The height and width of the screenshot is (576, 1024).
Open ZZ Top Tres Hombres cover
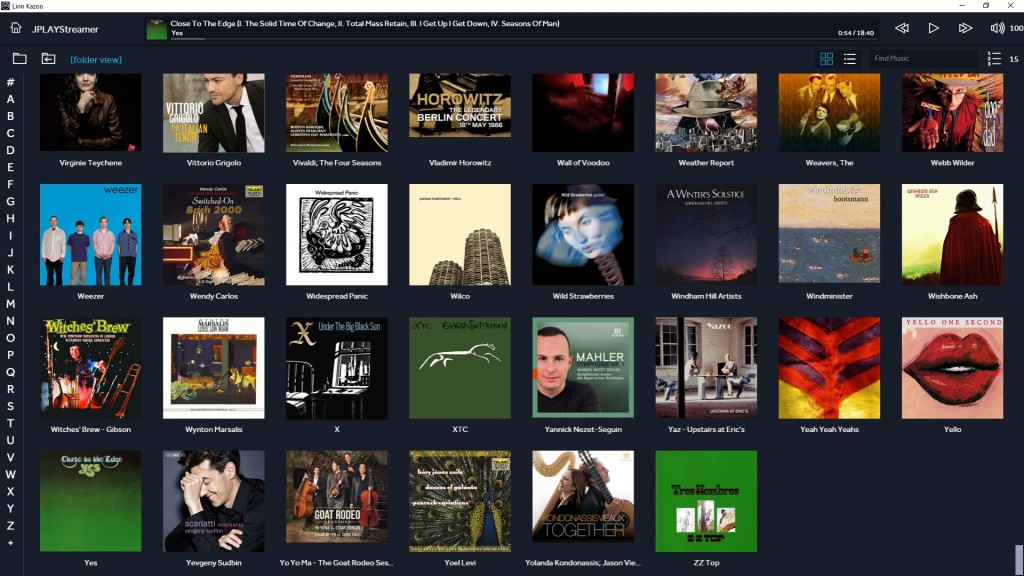click(x=706, y=501)
